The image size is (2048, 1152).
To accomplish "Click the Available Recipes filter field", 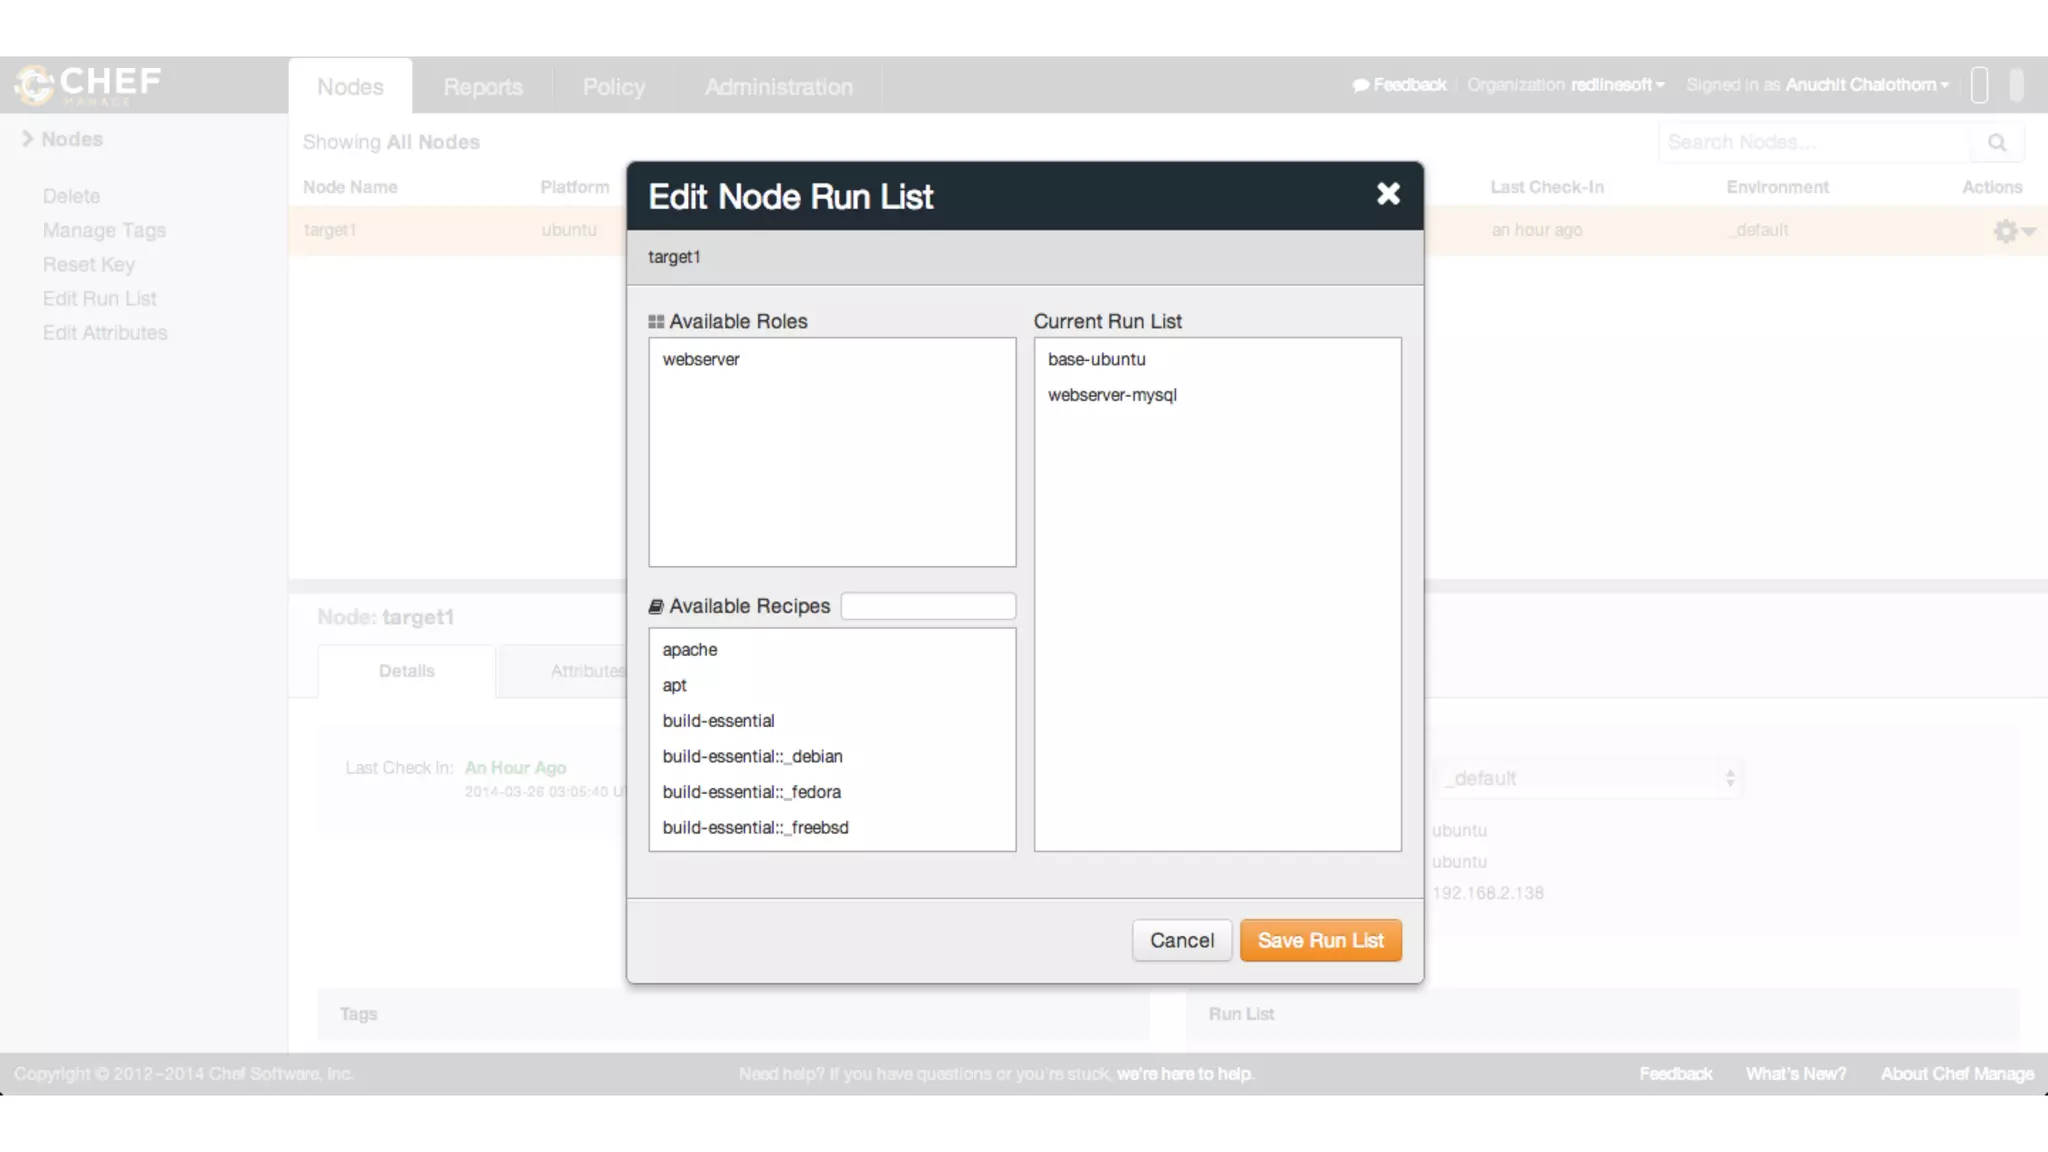I will click(x=928, y=607).
